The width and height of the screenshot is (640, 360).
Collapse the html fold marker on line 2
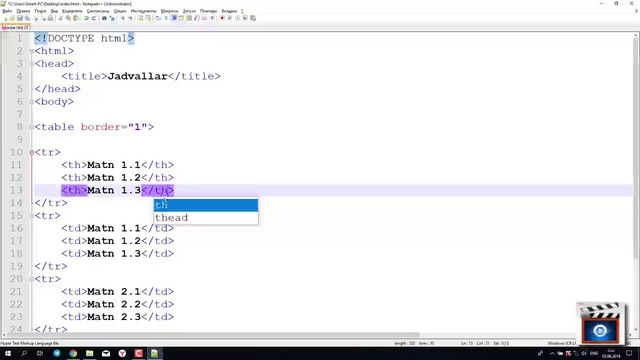[x=32, y=51]
